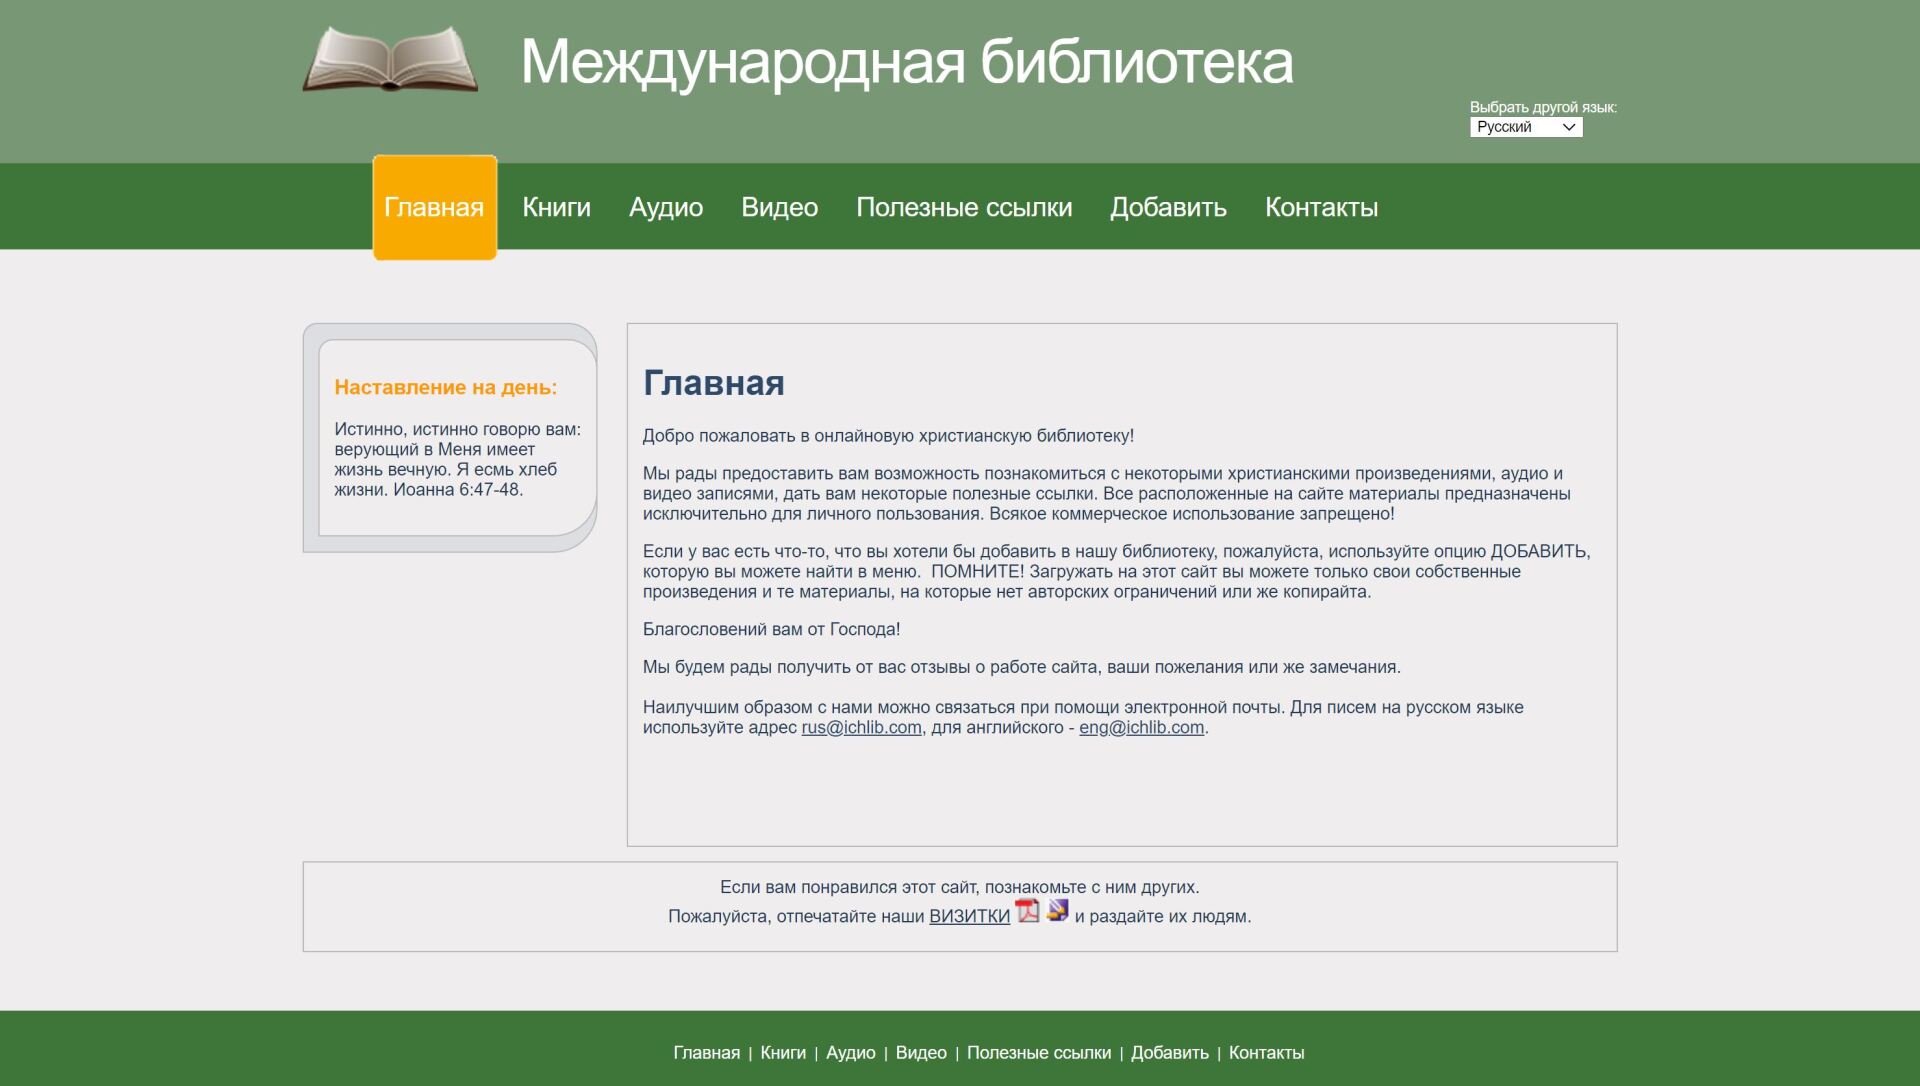Open Видео in the main menu
The width and height of the screenshot is (1920, 1086).
click(x=779, y=207)
